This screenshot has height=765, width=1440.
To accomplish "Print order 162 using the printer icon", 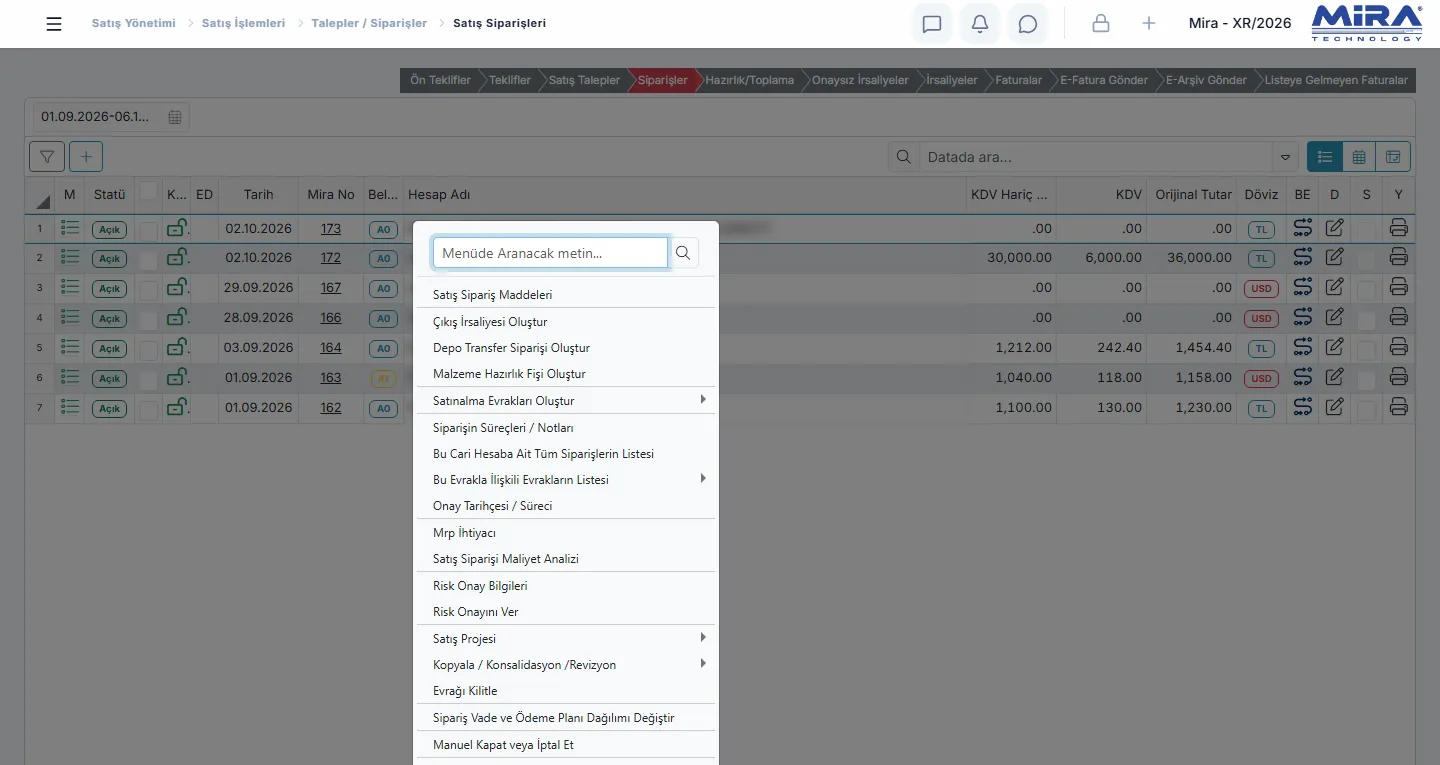I will [x=1399, y=408].
